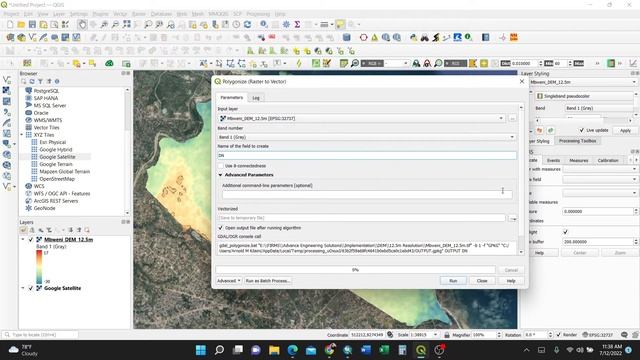Click the green cloud plugin icon
The width and height of the screenshot is (640, 360).
(x=109, y=63)
